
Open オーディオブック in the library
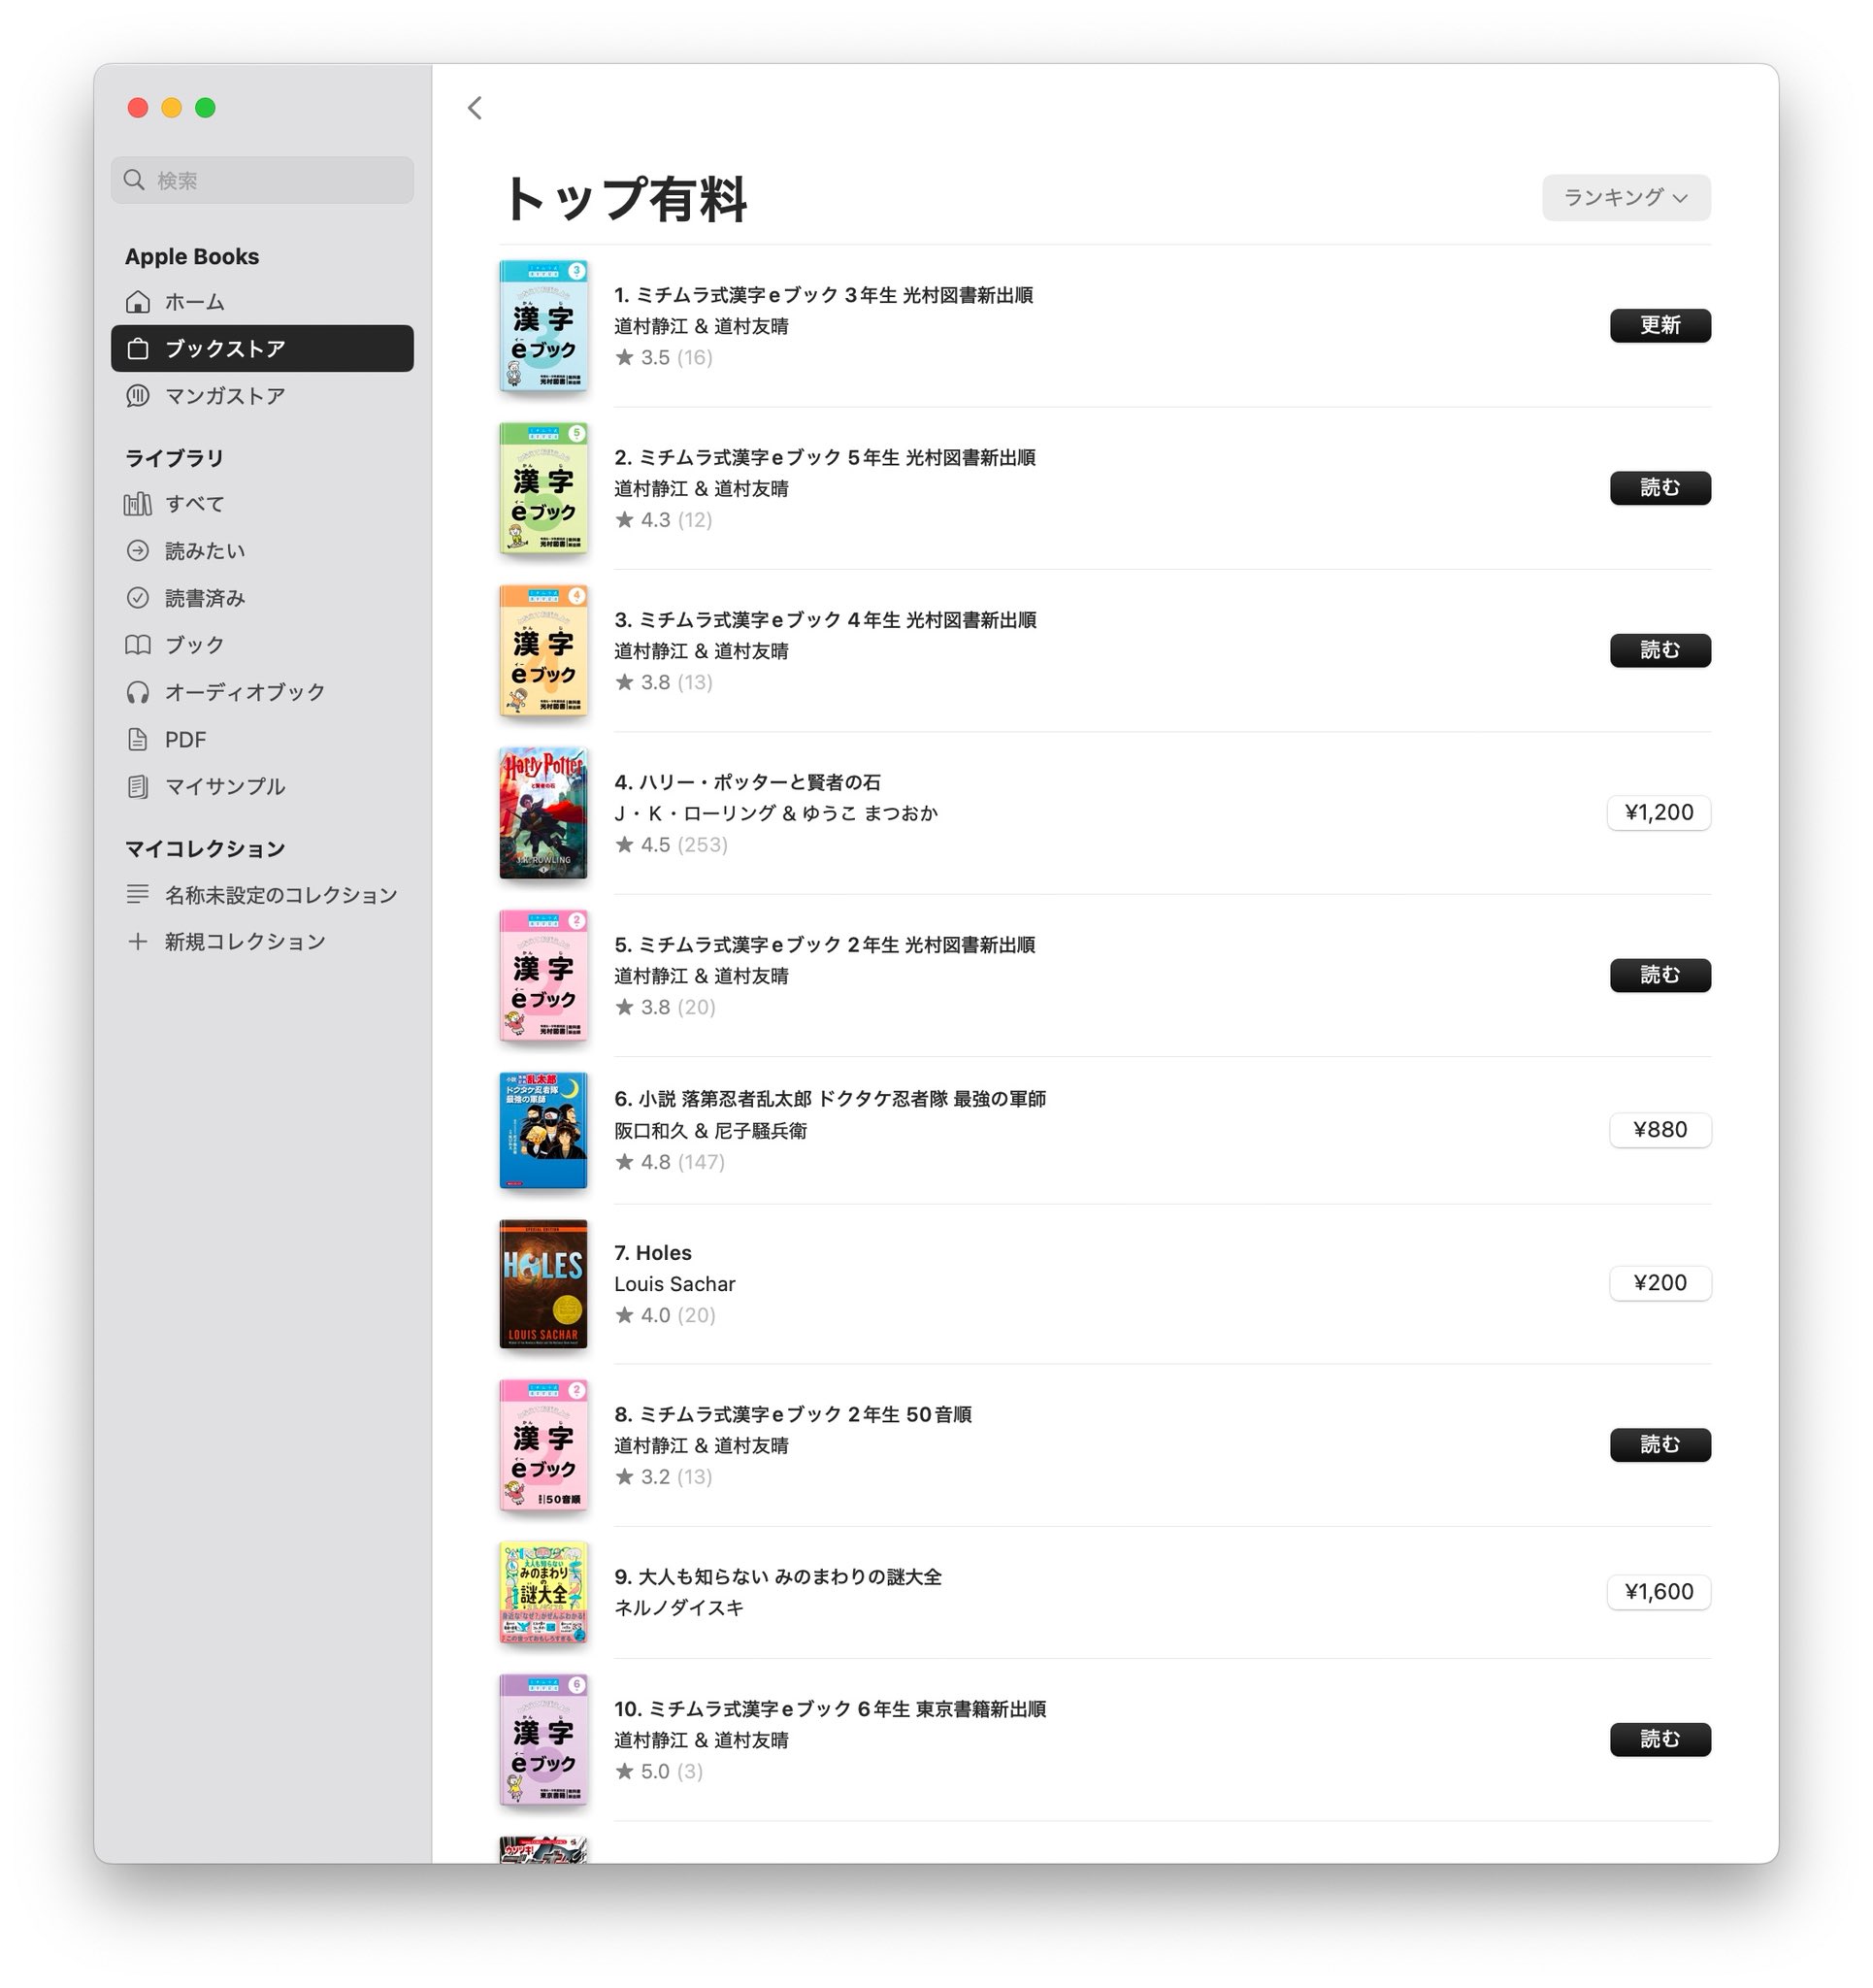tap(262, 692)
